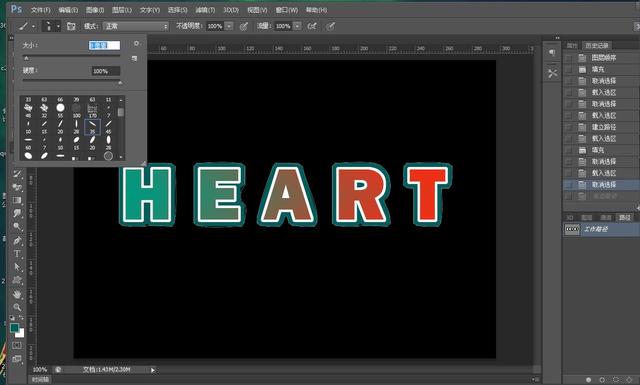
Task: Select the Eraser tool
Action: pos(17,187)
